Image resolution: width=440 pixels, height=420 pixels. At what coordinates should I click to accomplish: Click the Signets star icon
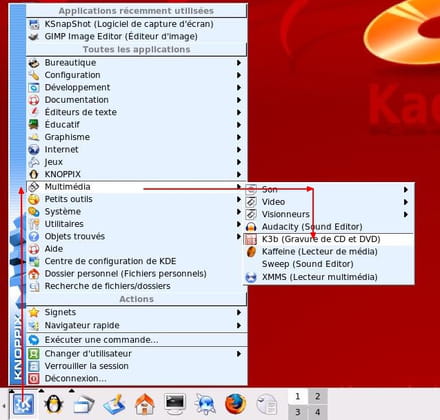[34, 312]
